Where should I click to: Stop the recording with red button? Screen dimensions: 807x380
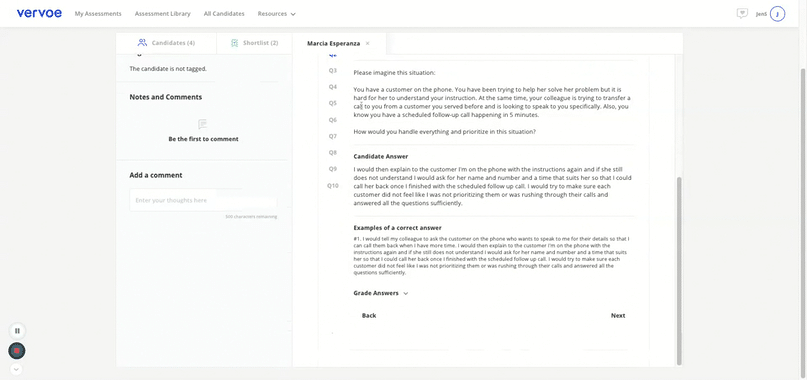pyautogui.click(x=17, y=351)
